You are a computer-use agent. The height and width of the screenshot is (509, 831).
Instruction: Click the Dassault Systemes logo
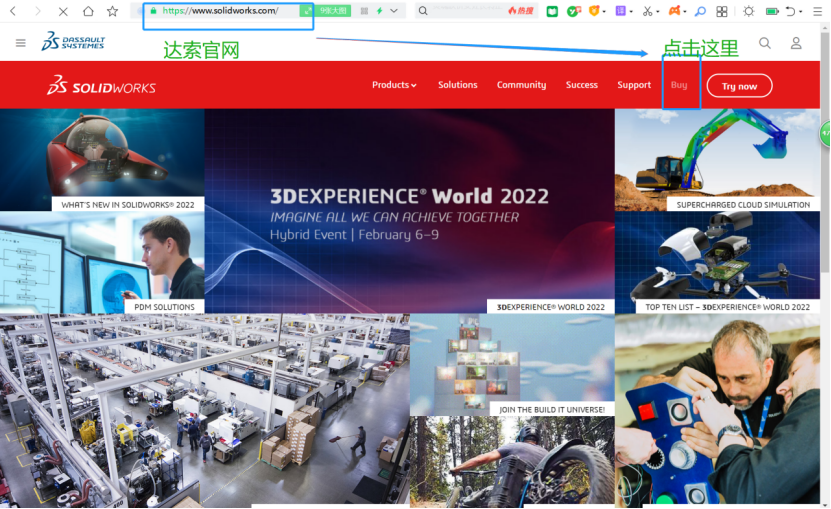point(73,41)
